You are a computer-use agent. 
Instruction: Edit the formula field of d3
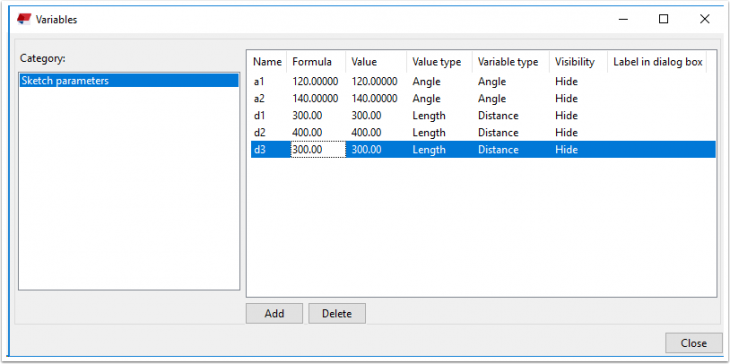[318, 150]
